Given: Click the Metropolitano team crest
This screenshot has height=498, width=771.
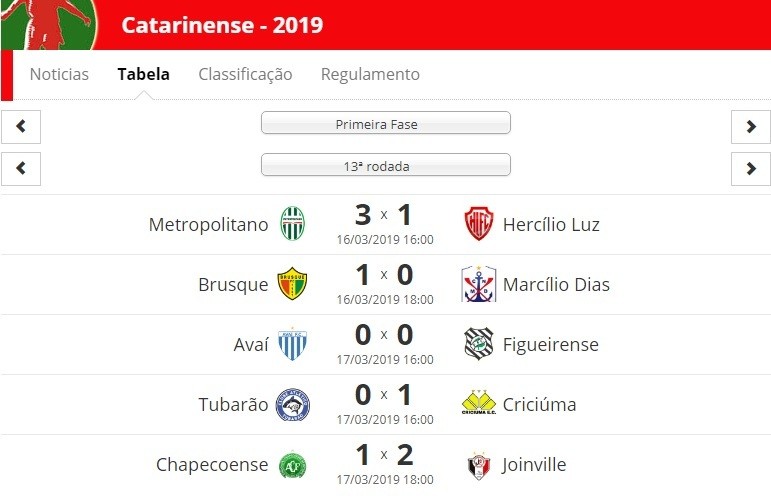Looking at the screenshot, I should click(293, 224).
